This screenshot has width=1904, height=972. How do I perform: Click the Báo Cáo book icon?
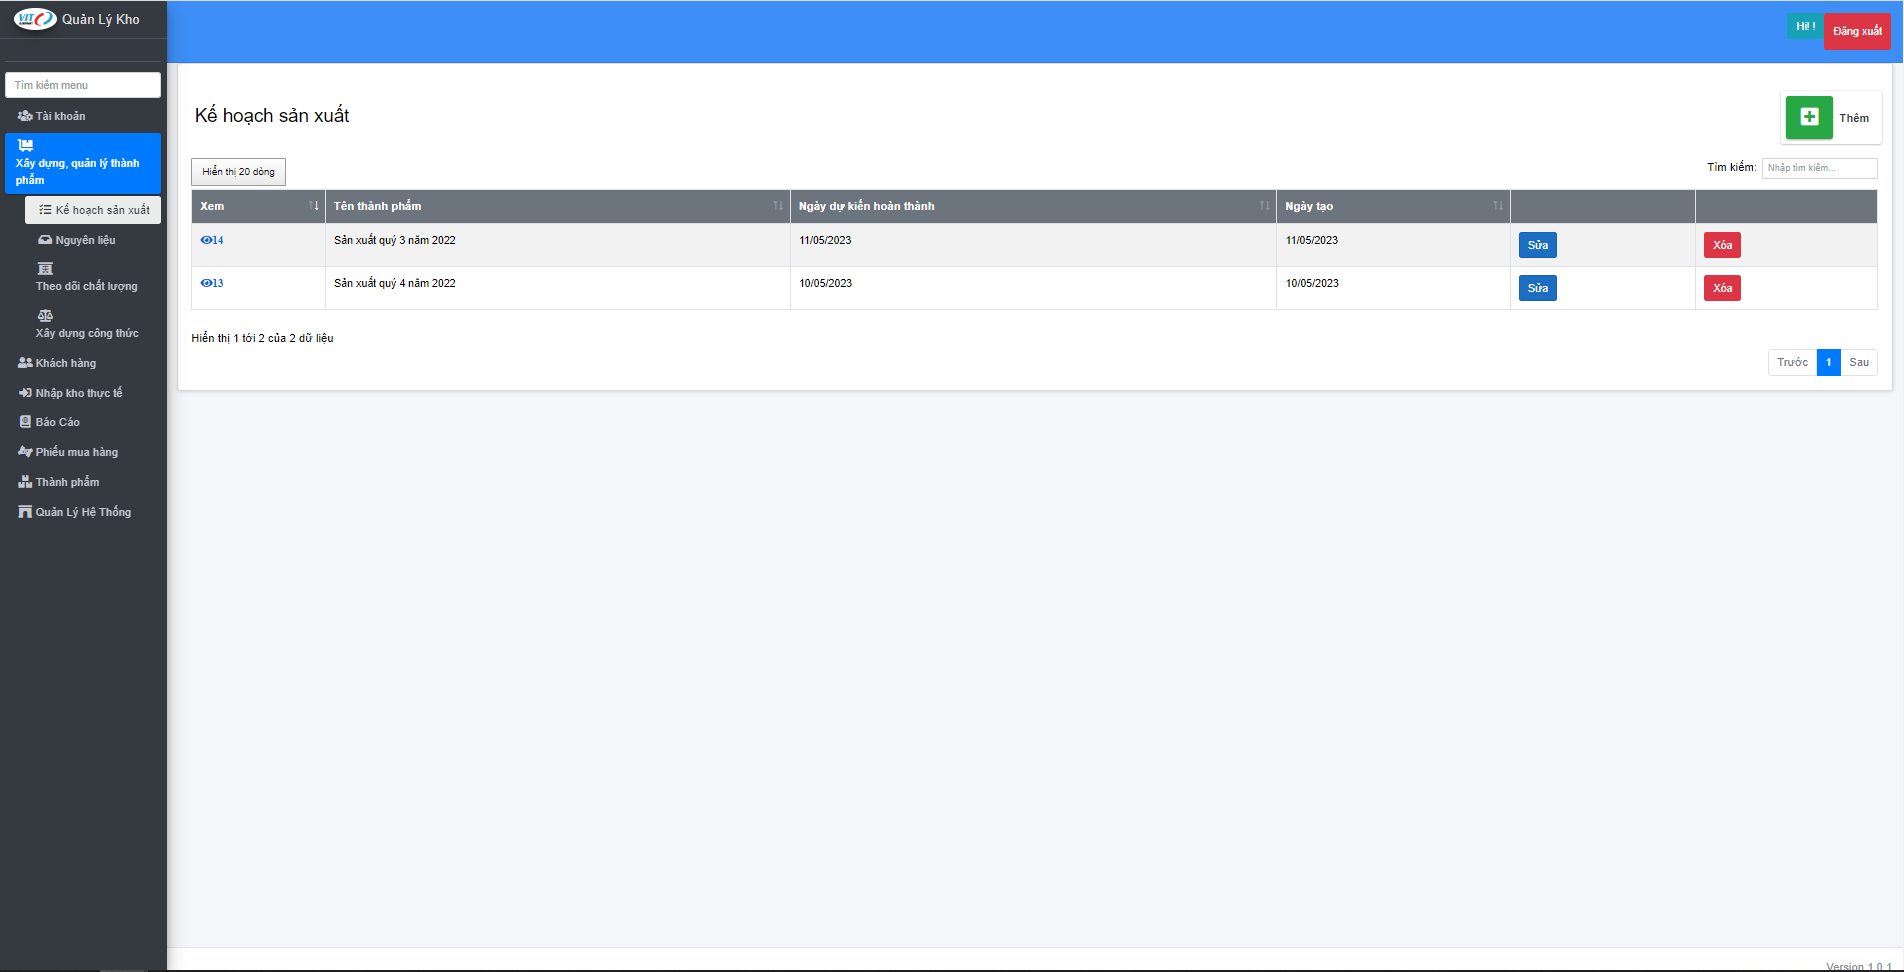(25, 422)
